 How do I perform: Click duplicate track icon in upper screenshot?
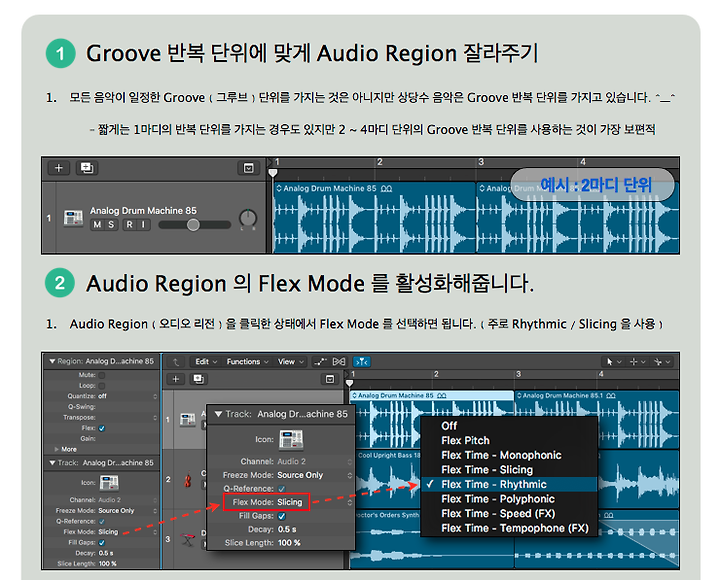click(x=87, y=168)
